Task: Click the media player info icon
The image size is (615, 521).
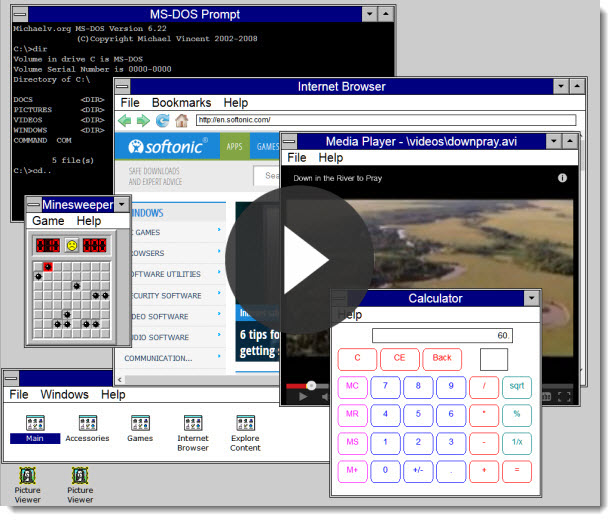Action: [563, 178]
